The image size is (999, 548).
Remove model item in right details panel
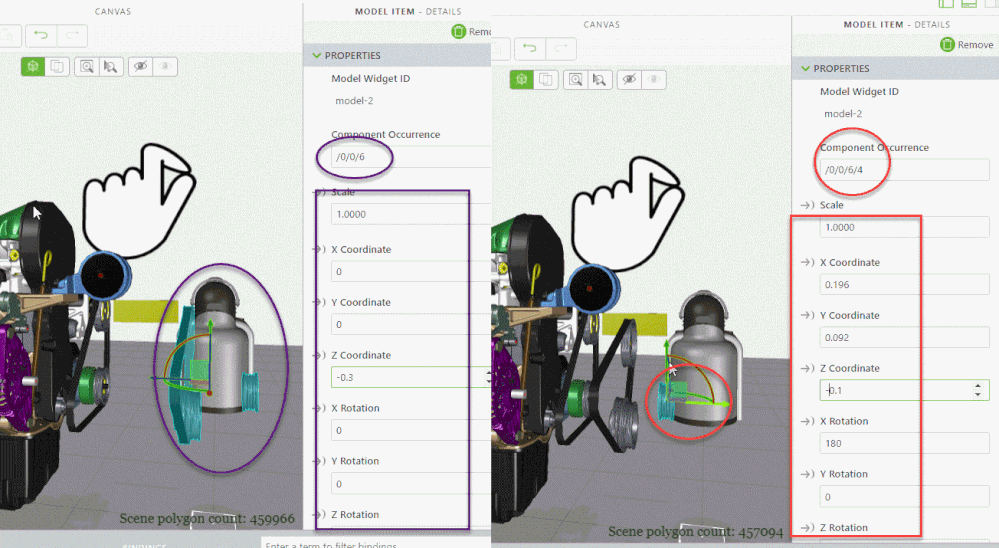967,45
